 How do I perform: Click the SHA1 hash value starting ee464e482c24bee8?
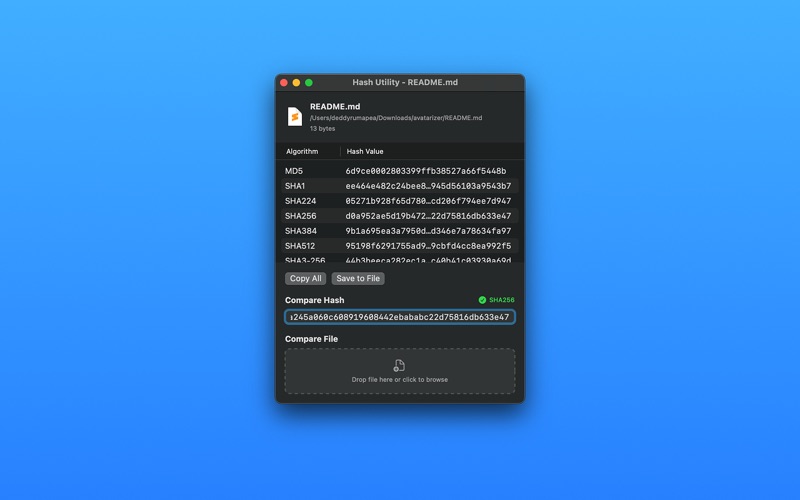coord(428,186)
